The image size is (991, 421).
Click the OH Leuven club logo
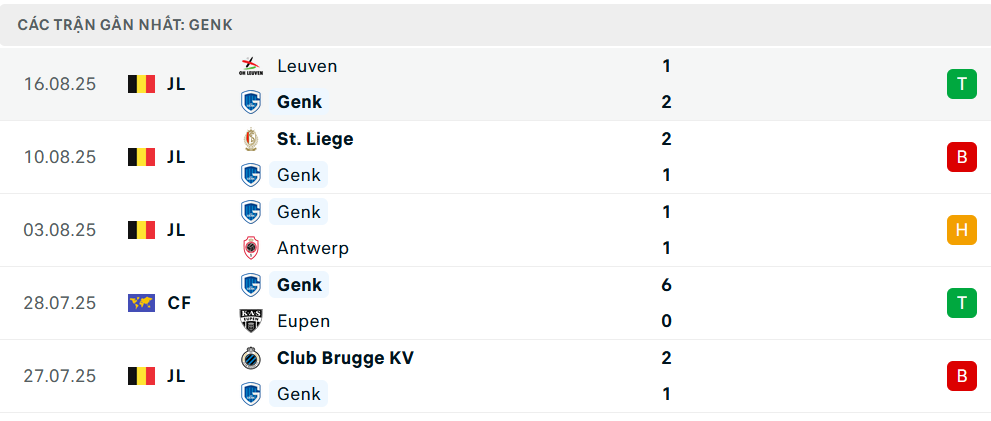(250, 66)
